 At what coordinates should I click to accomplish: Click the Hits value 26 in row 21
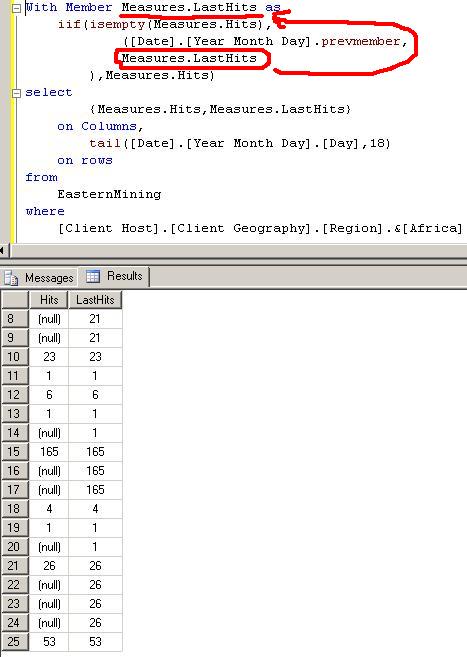(x=49, y=566)
